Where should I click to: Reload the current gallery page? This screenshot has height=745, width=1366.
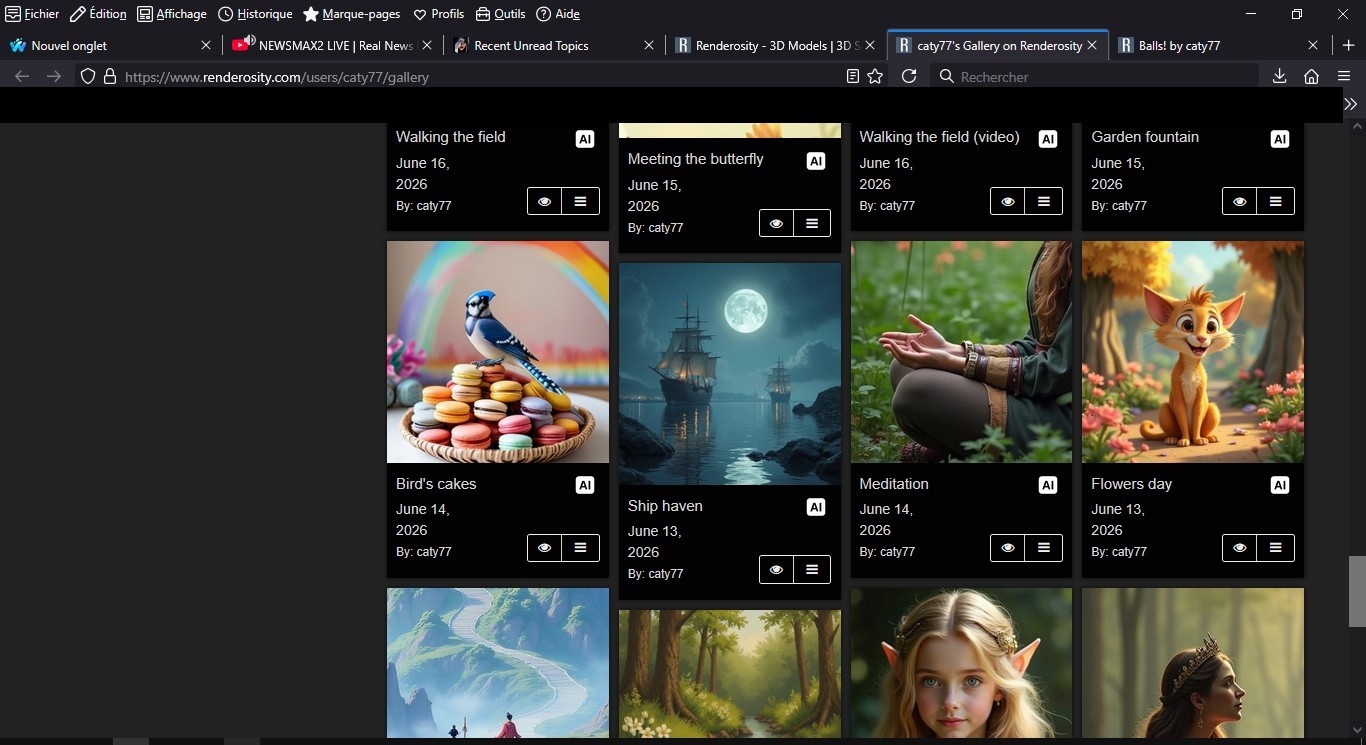click(909, 76)
